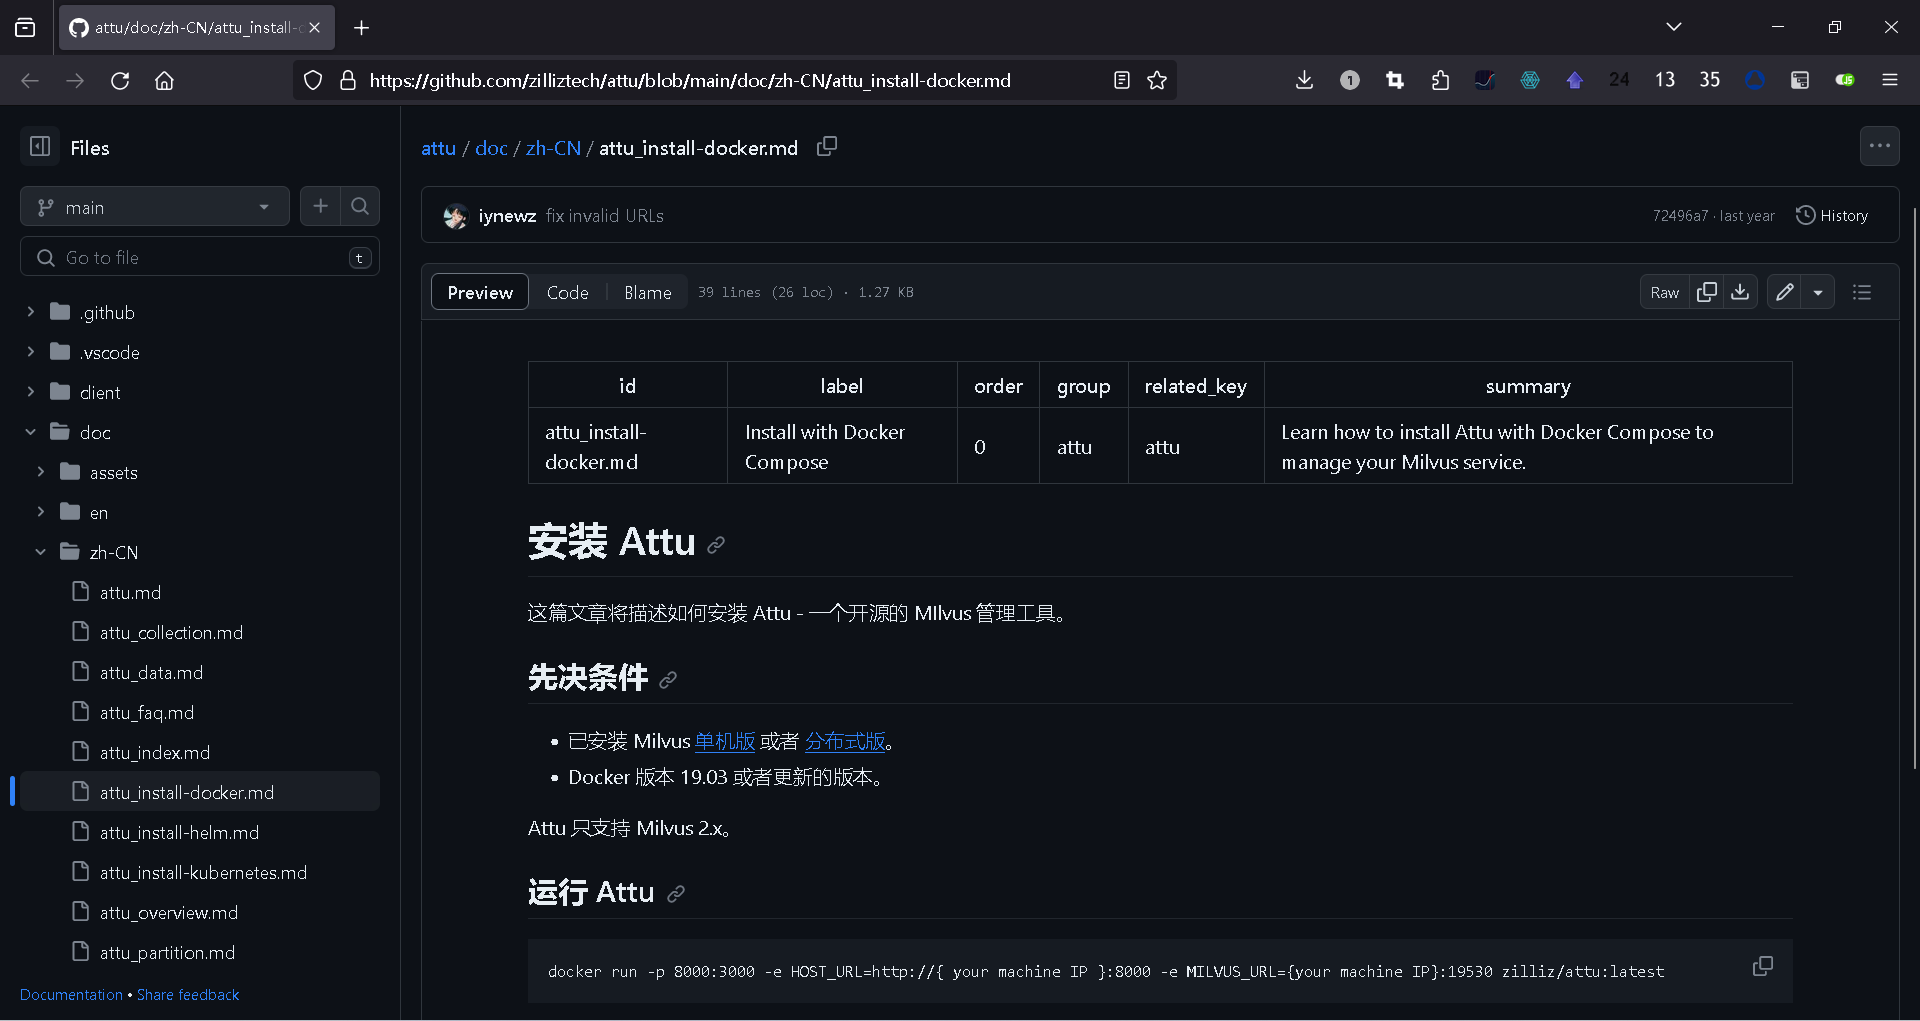Bookmark this page with the star
This screenshot has width=1920, height=1021.
1157,80
